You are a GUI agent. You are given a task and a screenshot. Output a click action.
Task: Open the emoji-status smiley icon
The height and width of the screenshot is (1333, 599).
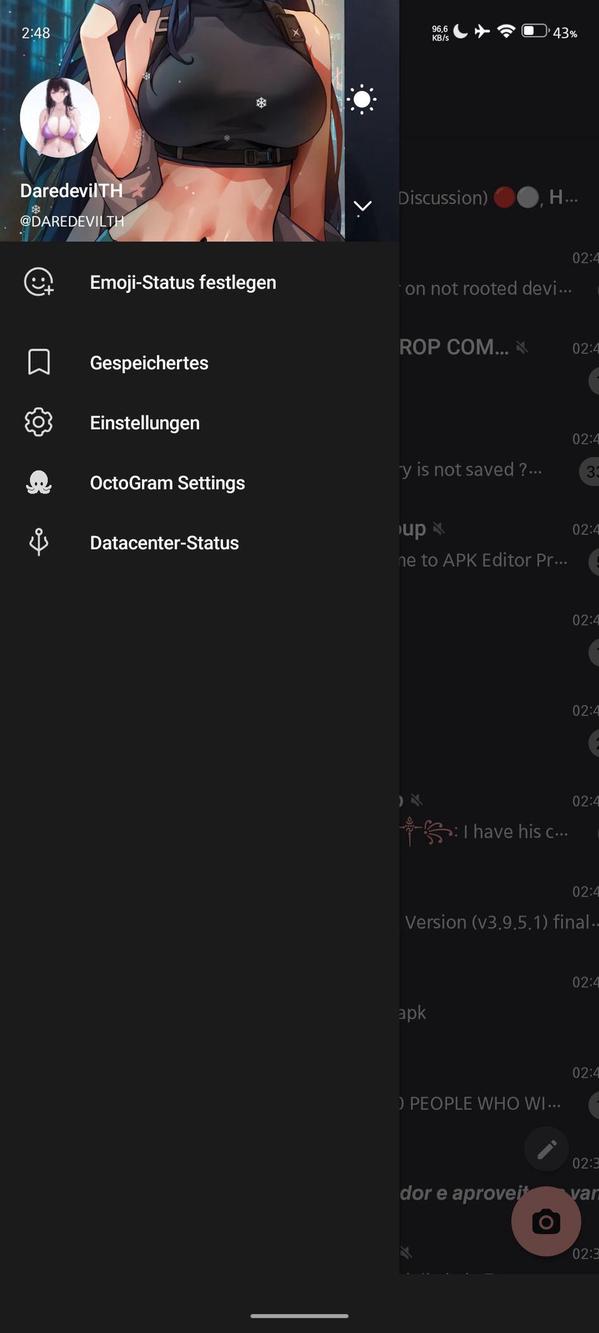coord(38,282)
